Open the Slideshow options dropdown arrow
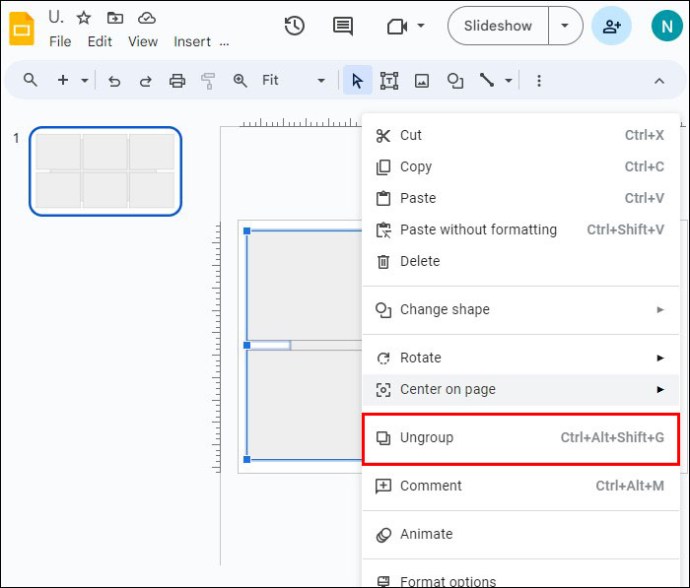The height and width of the screenshot is (588, 690). [565, 26]
